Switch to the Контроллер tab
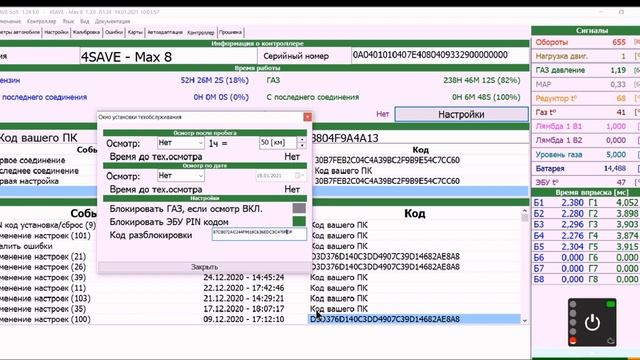The image size is (640, 360). point(201,32)
